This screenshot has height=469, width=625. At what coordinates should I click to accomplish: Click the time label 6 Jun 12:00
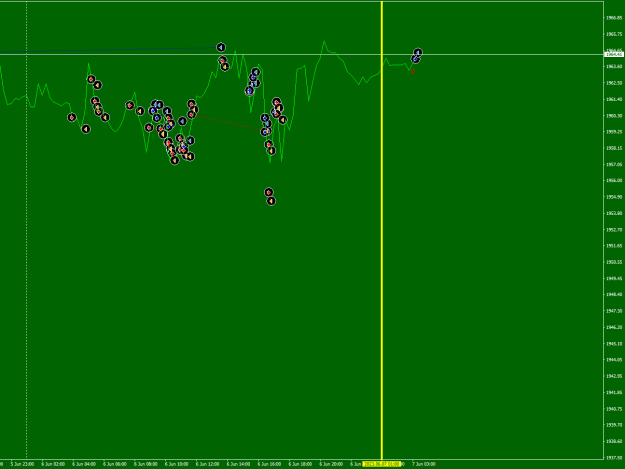tap(208, 464)
